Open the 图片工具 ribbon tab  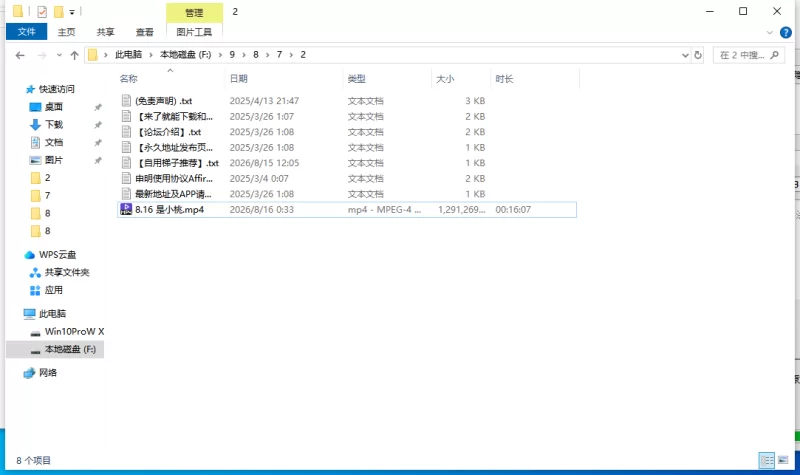coord(194,32)
